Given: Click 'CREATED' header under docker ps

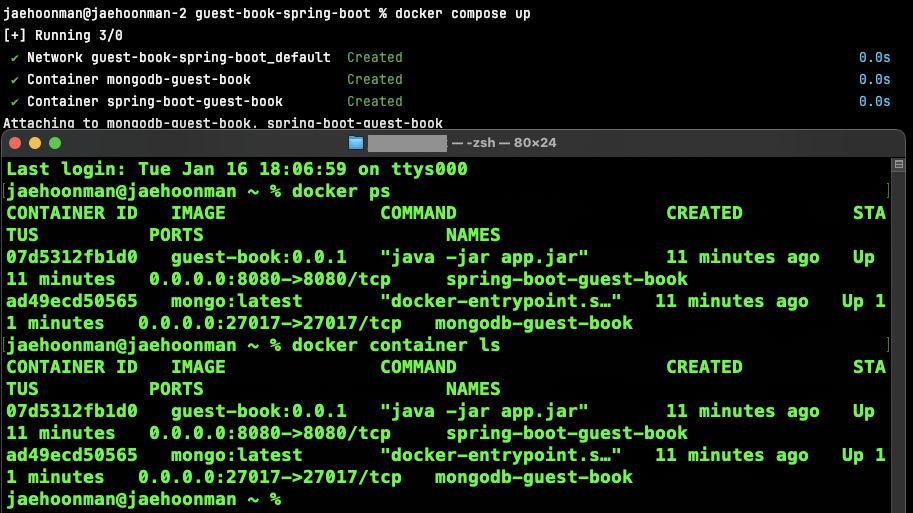Looking at the screenshot, I should [704, 213].
